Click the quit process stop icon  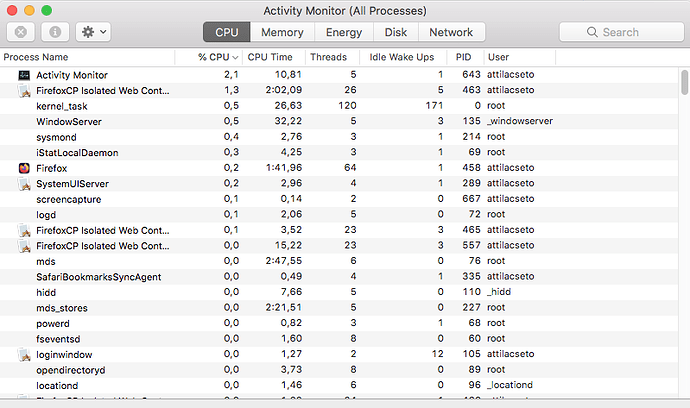(21, 32)
